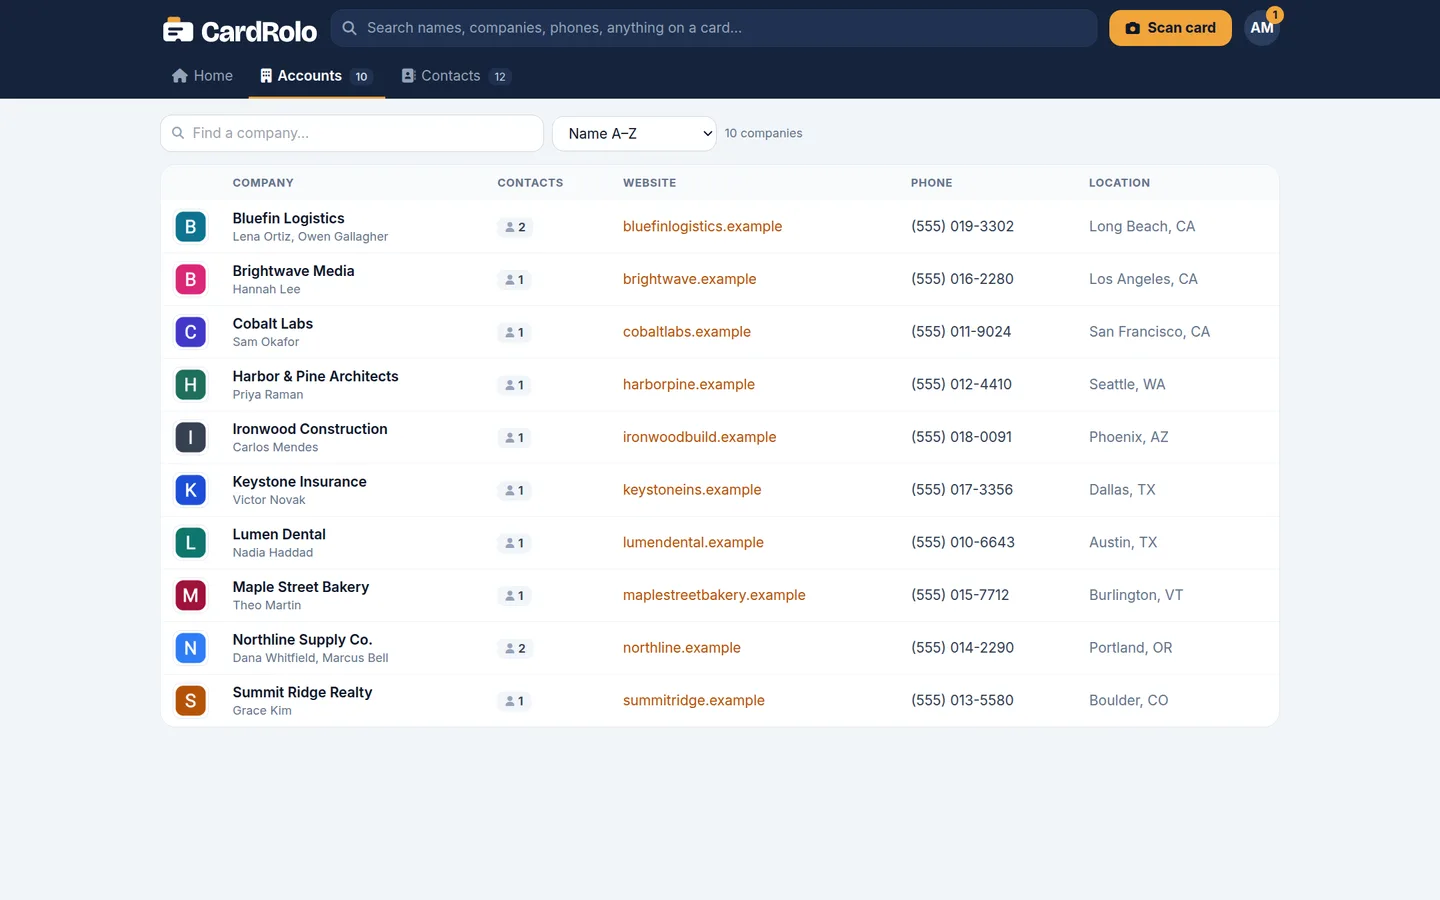Viewport: 1440px width, 900px height.
Task: Click the phone number (555) 011-9024
Action: (x=961, y=332)
